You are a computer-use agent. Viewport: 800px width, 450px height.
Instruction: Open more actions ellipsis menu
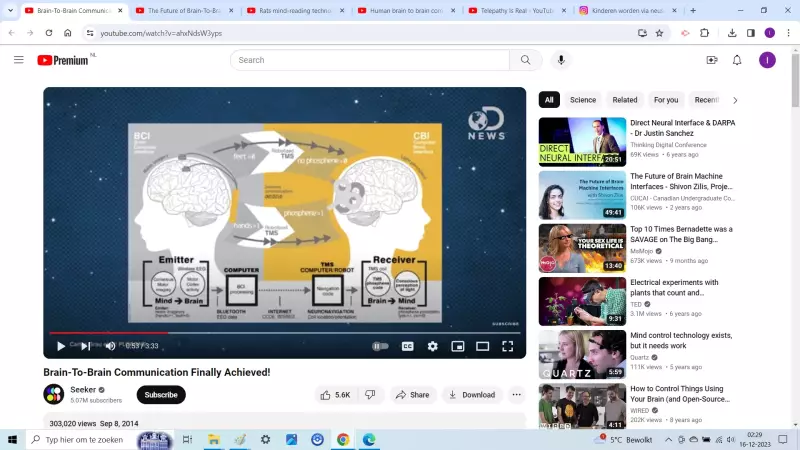point(516,395)
